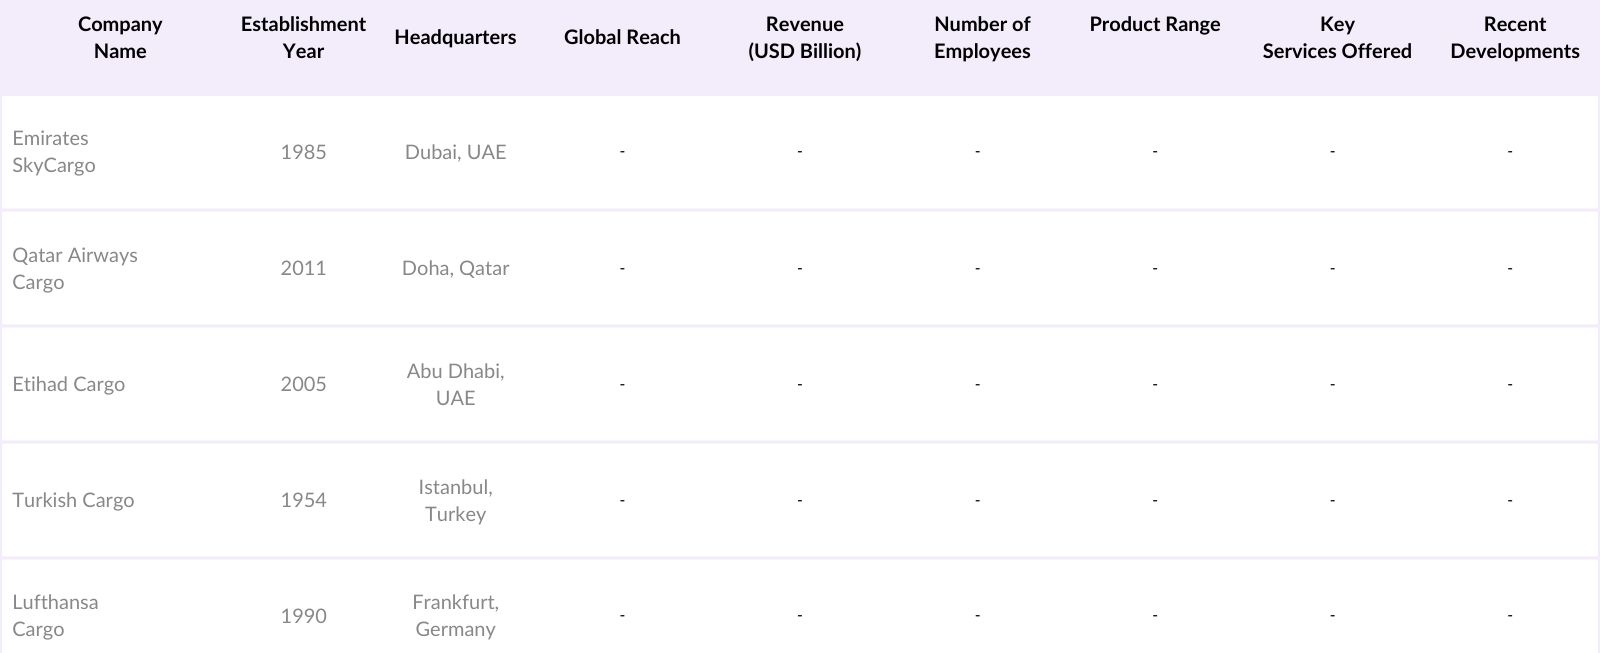The width and height of the screenshot is (1600, 653).
Task: Select the Abu Dhabi, UAE headquarters cell
Action: coord(455,384)
